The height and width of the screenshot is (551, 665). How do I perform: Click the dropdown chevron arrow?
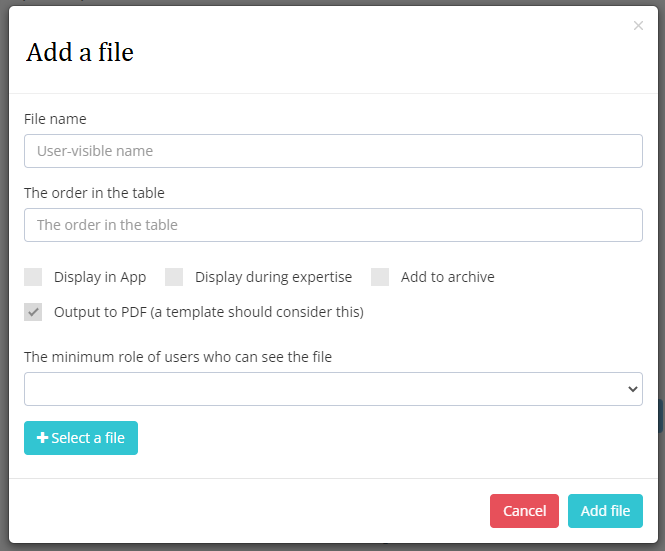(633, 389)
